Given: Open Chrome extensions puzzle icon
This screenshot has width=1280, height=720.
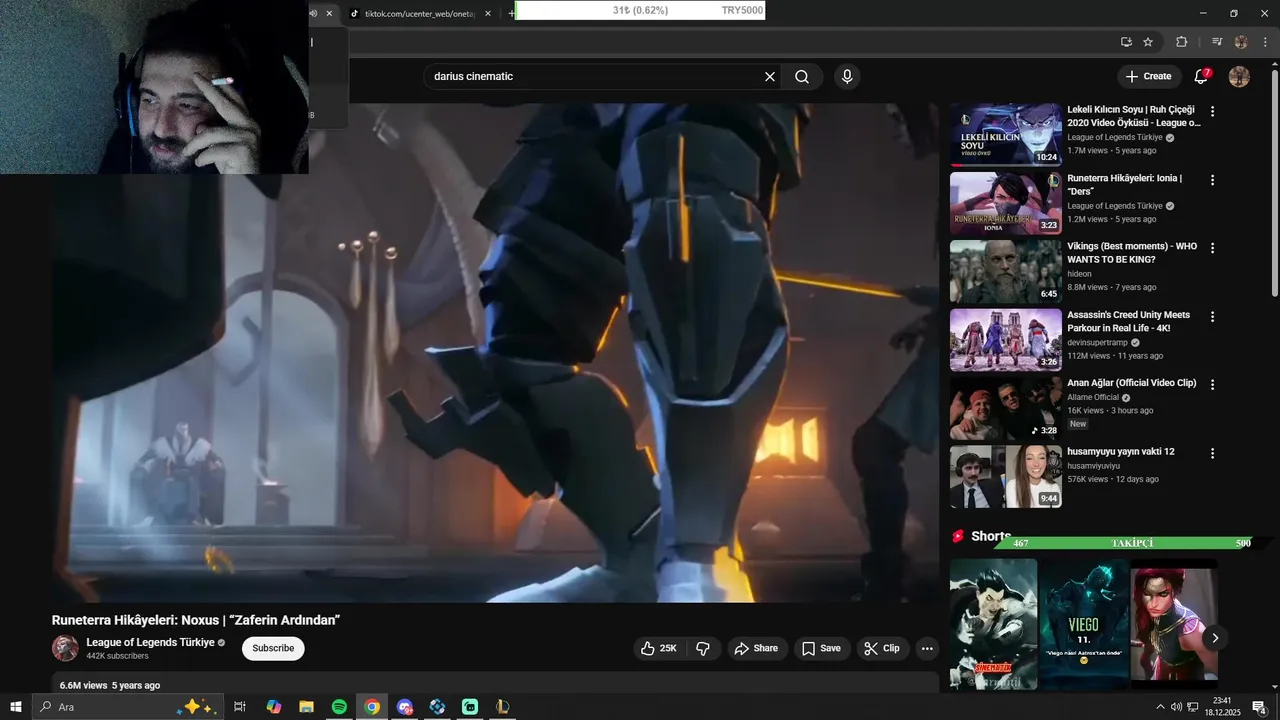Looking at the screenshot, I should 1181,42.
